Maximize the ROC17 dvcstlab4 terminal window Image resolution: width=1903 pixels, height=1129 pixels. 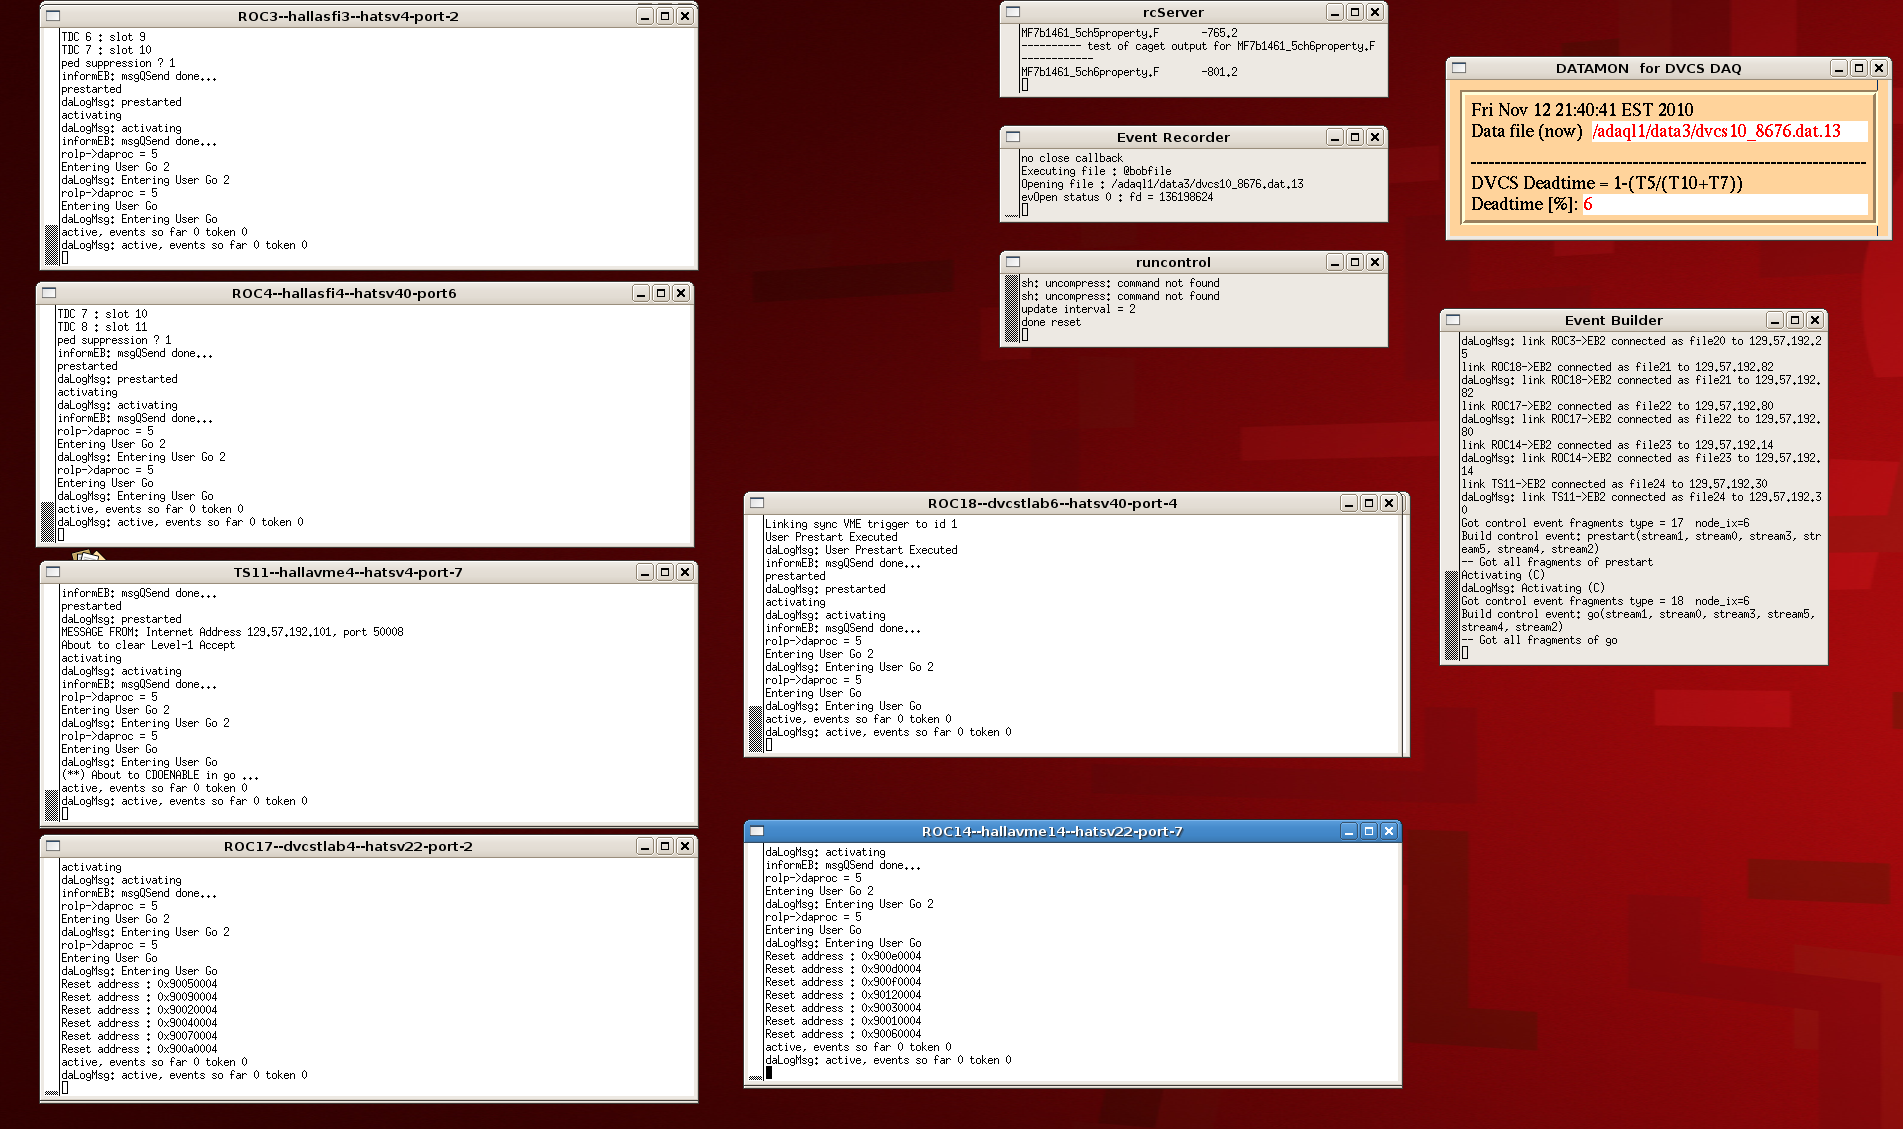pos(665,846)
